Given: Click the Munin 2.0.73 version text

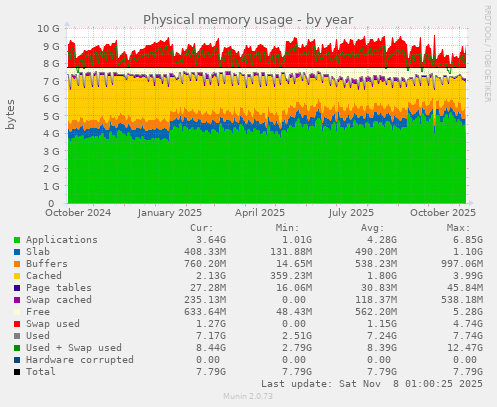Looking at the screenshot, I should (x=248, y=396).
